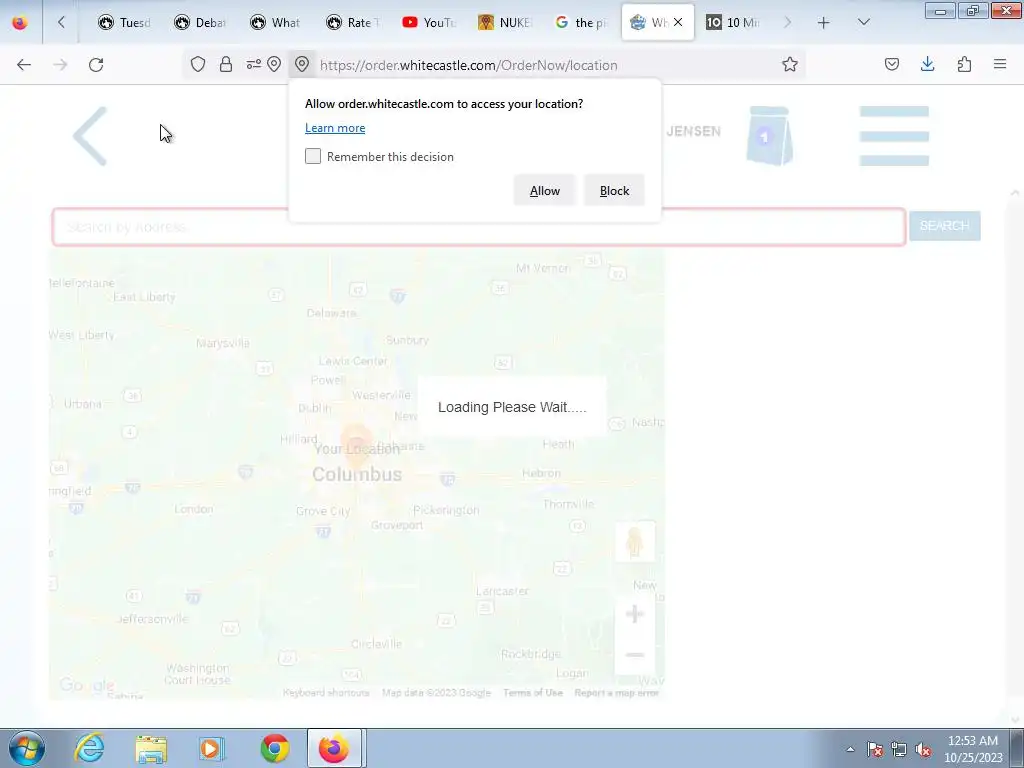Bookmark this page with the star
Screen dimensions: 1024x768
[790, 64]
